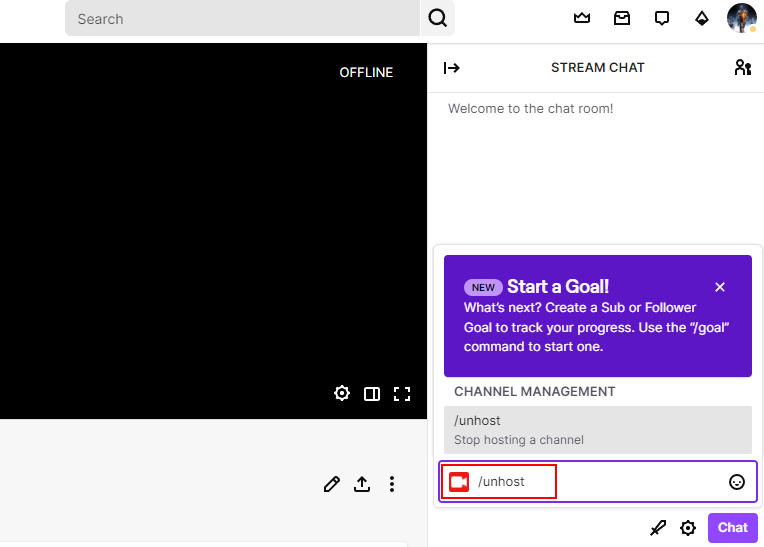Viewport: 764px width, 547px height.
Task: Click the NEW badge on goal banner
Action: point(483,287)
